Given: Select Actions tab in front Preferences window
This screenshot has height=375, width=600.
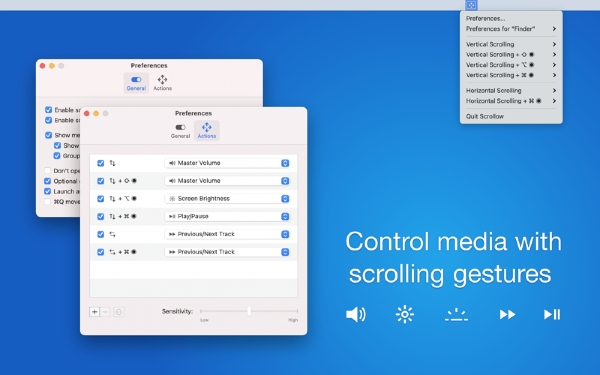Looking at the screenshot, I should coord(207,130).
